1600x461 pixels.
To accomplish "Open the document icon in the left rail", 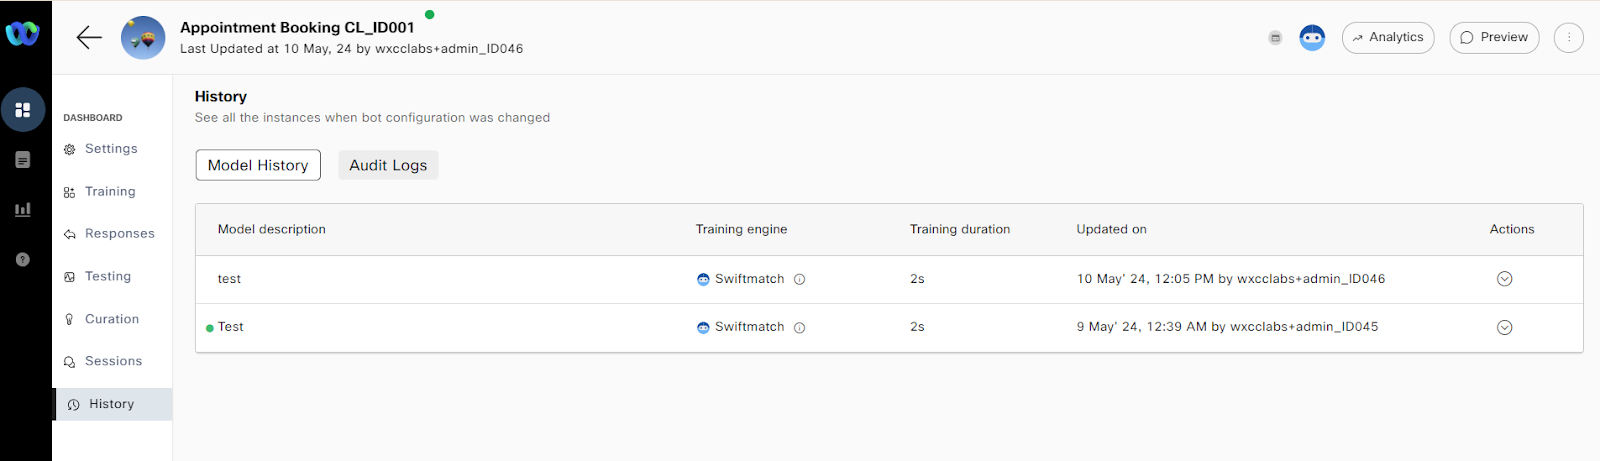I will pos(23,160).
